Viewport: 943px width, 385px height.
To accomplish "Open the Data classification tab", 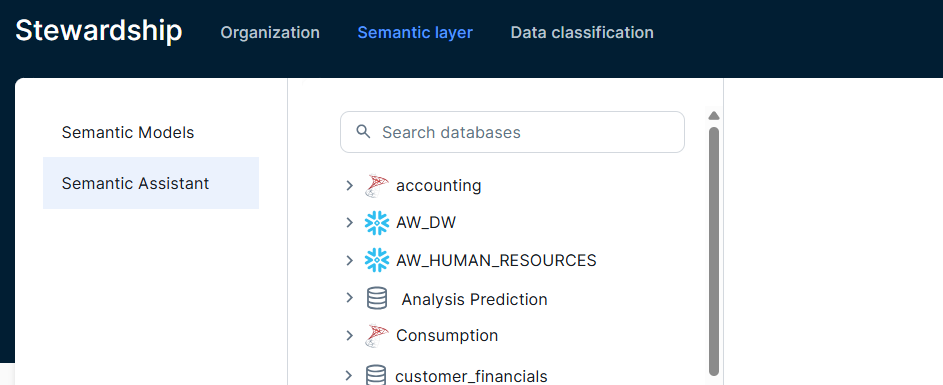I will click(x=582, y=32).
